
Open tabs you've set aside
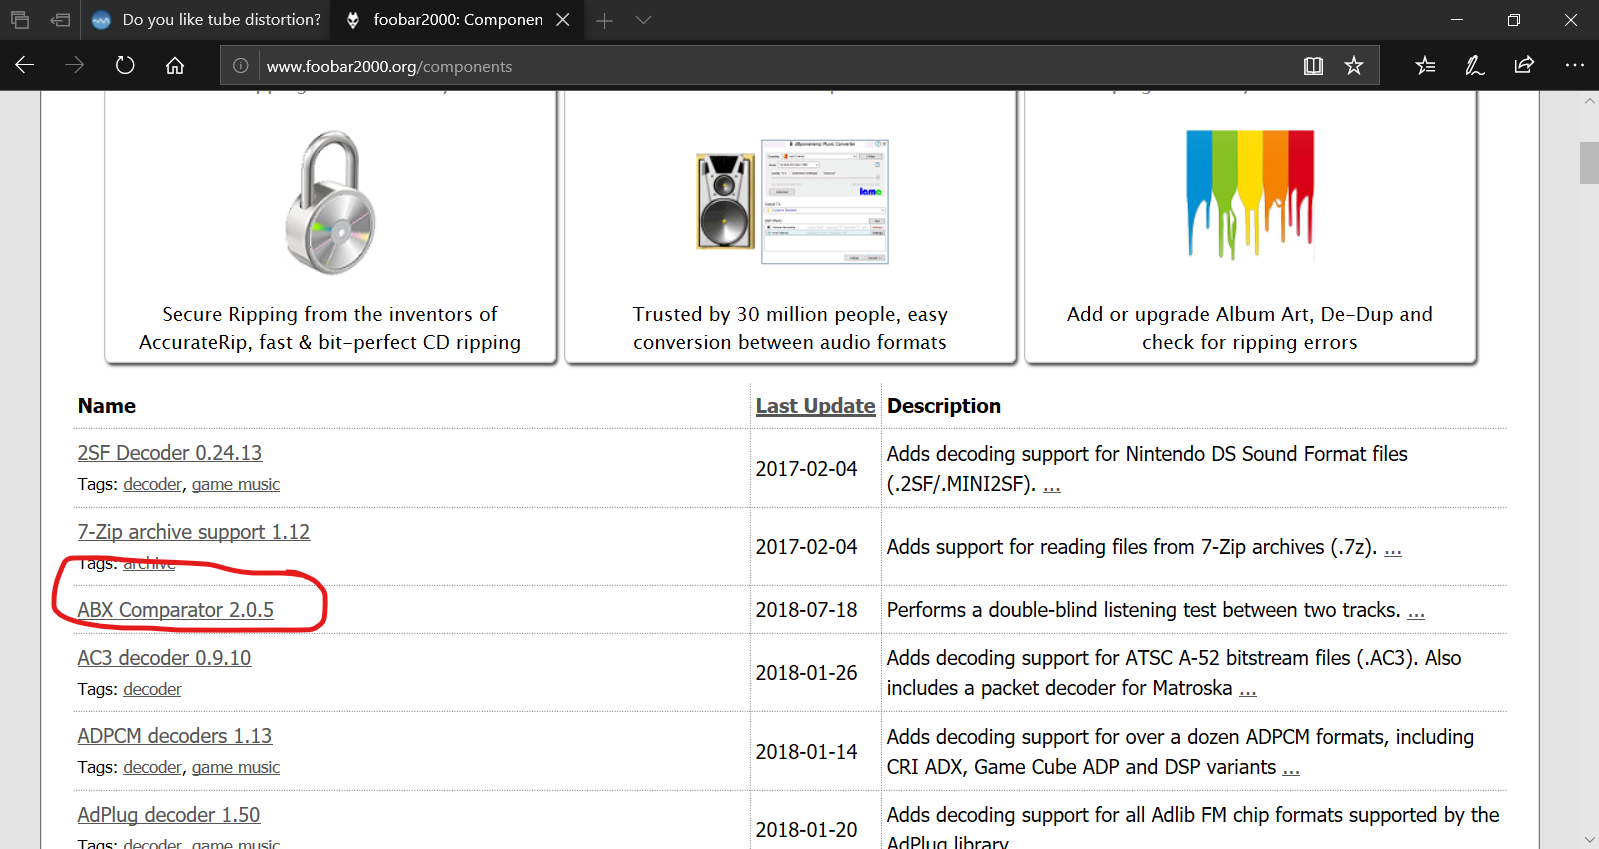coord(20,20)
